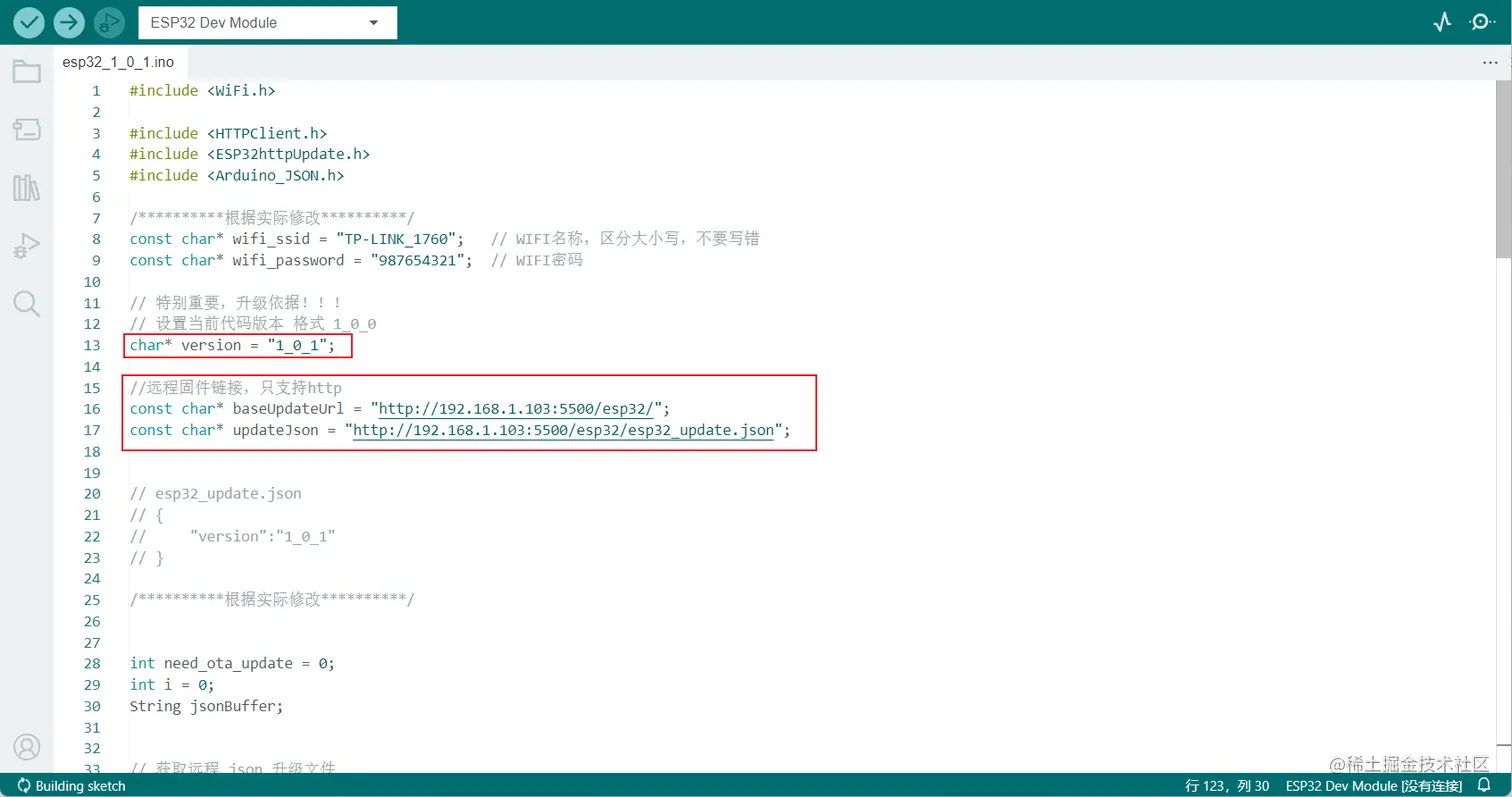Open the baseUpdateUrl http link on line 16

coord(518,408)
